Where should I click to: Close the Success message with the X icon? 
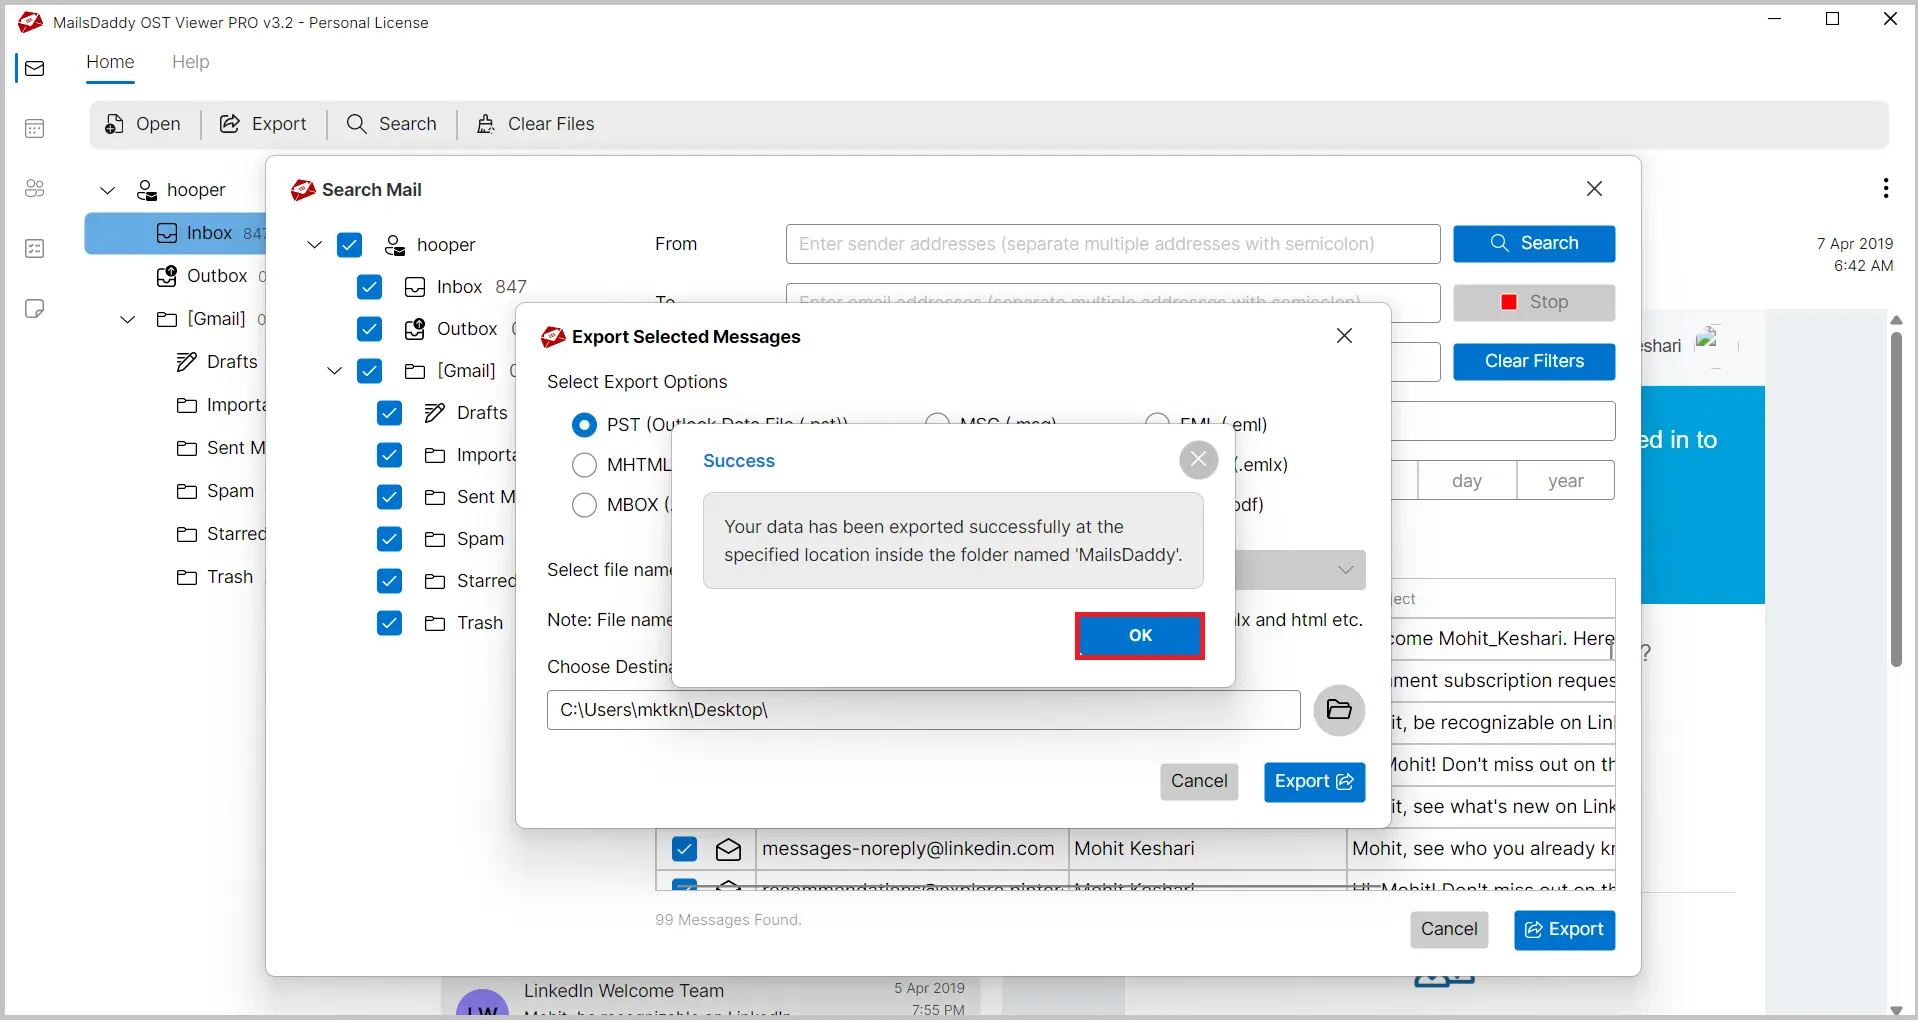(1198, 460)
